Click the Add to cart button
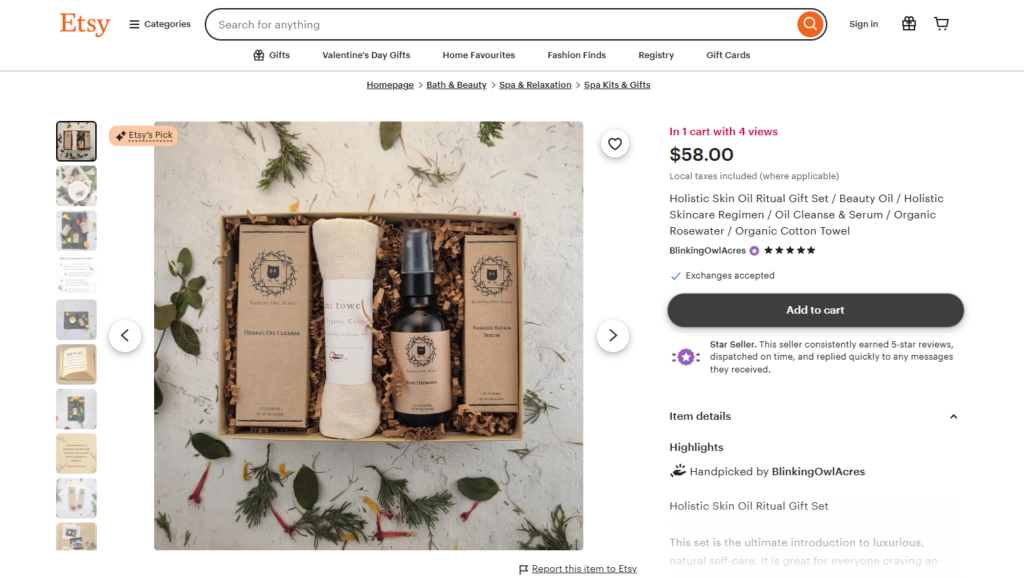The height and width of the screenshot is (578, 1024). coord(815,310)
